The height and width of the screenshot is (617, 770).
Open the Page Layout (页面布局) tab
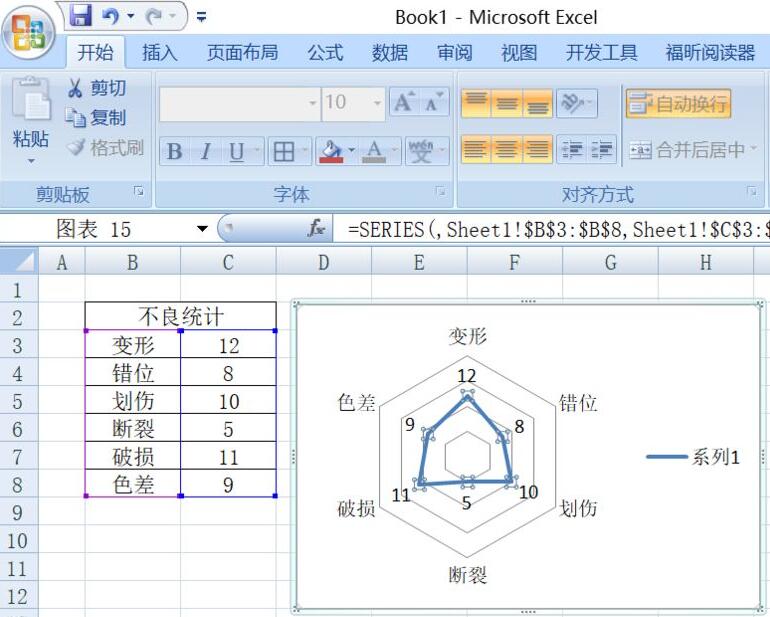pyautogui.click(x=242, y=53)
